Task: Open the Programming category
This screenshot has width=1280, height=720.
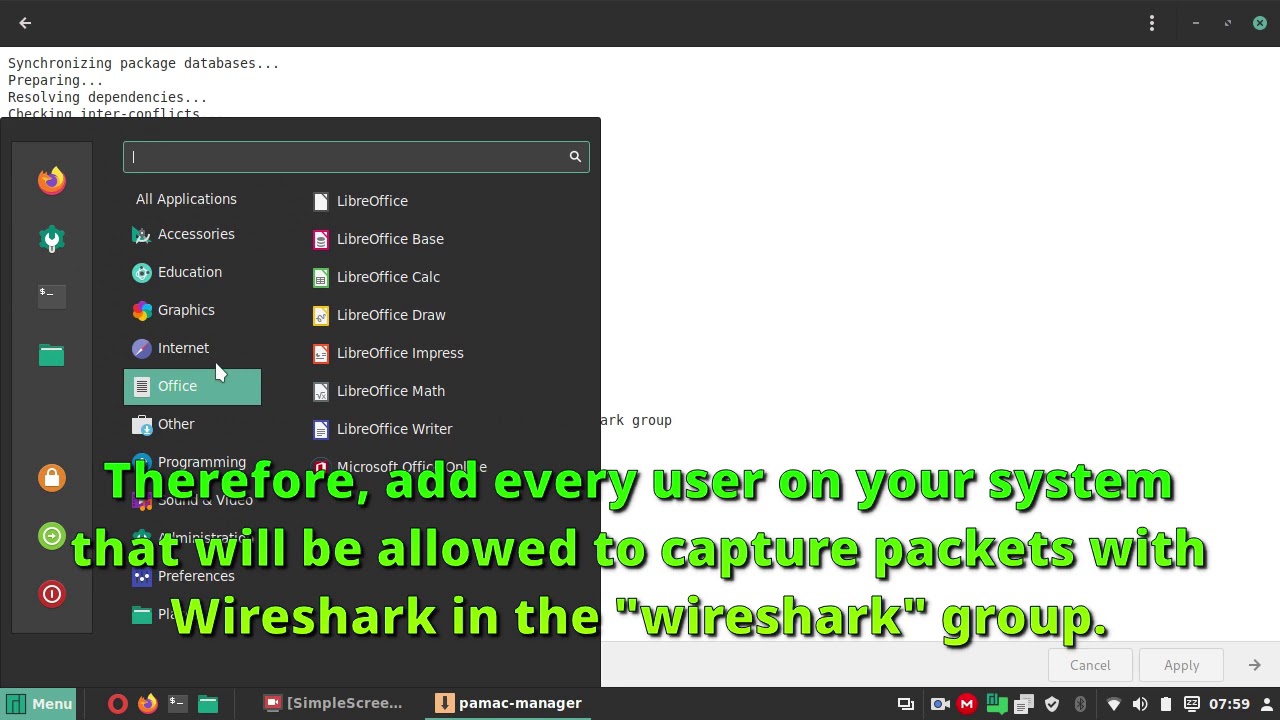Action: (x=192, y=462)
